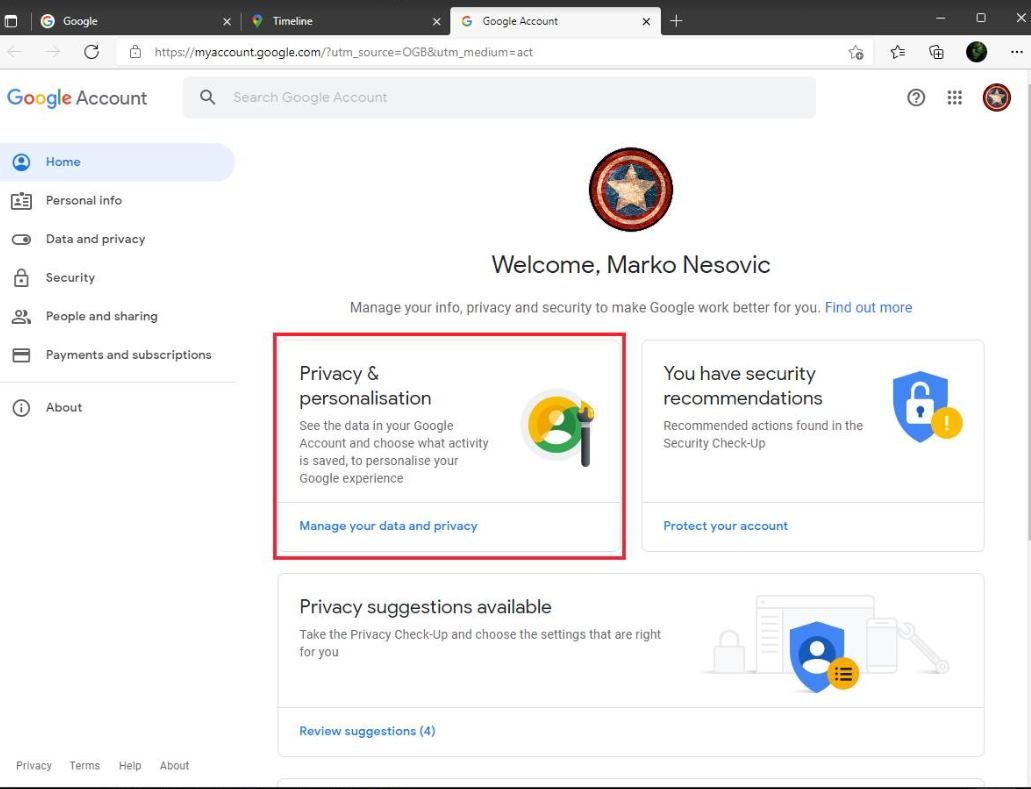Click the search magnifier in the search bar

(x=207, y=97)
